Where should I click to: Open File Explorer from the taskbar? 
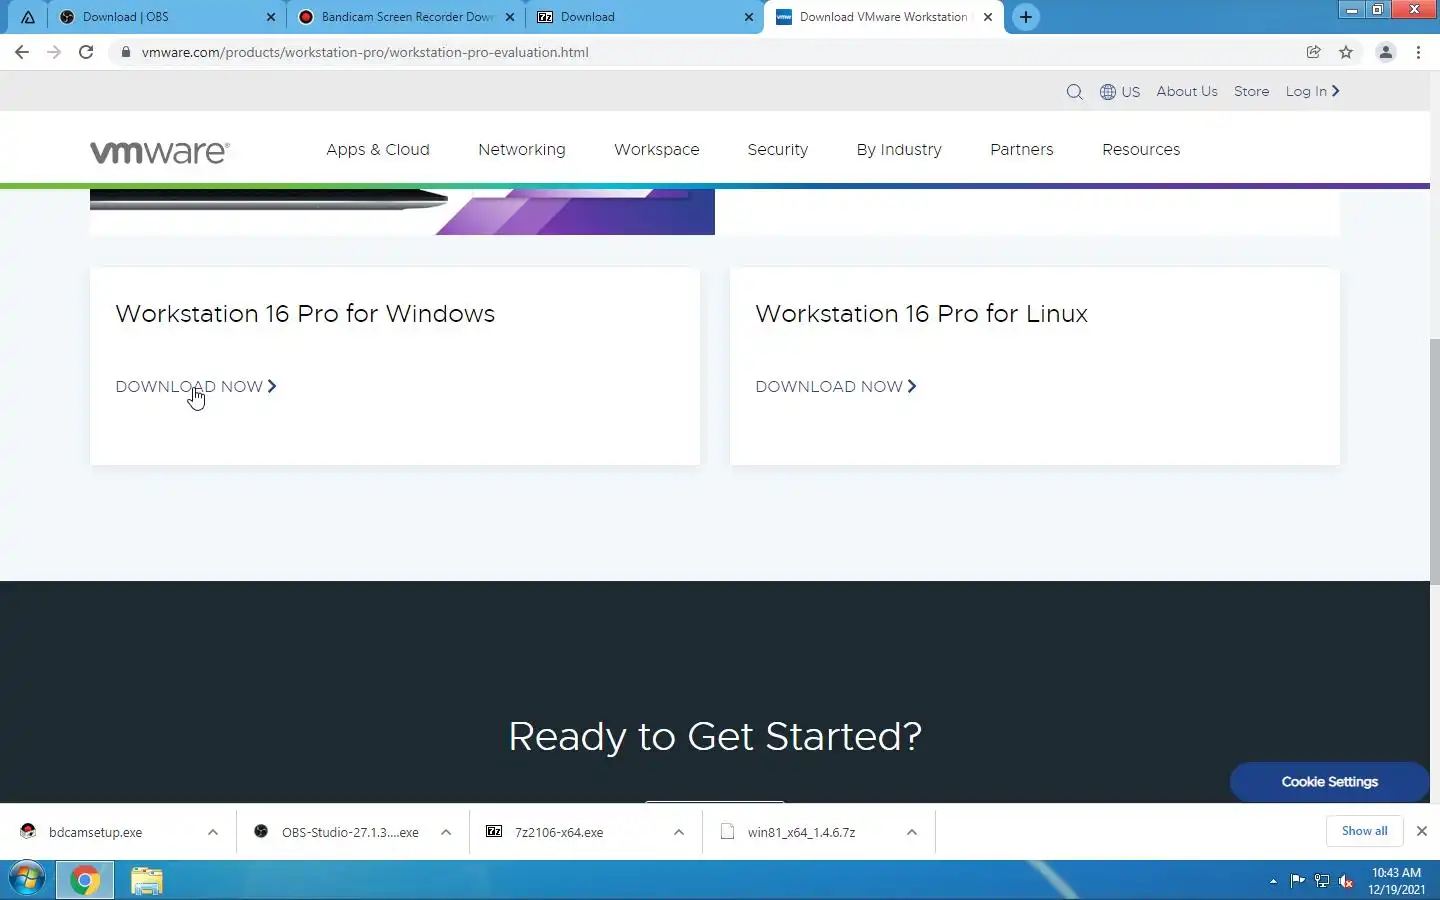coord(146,880)
